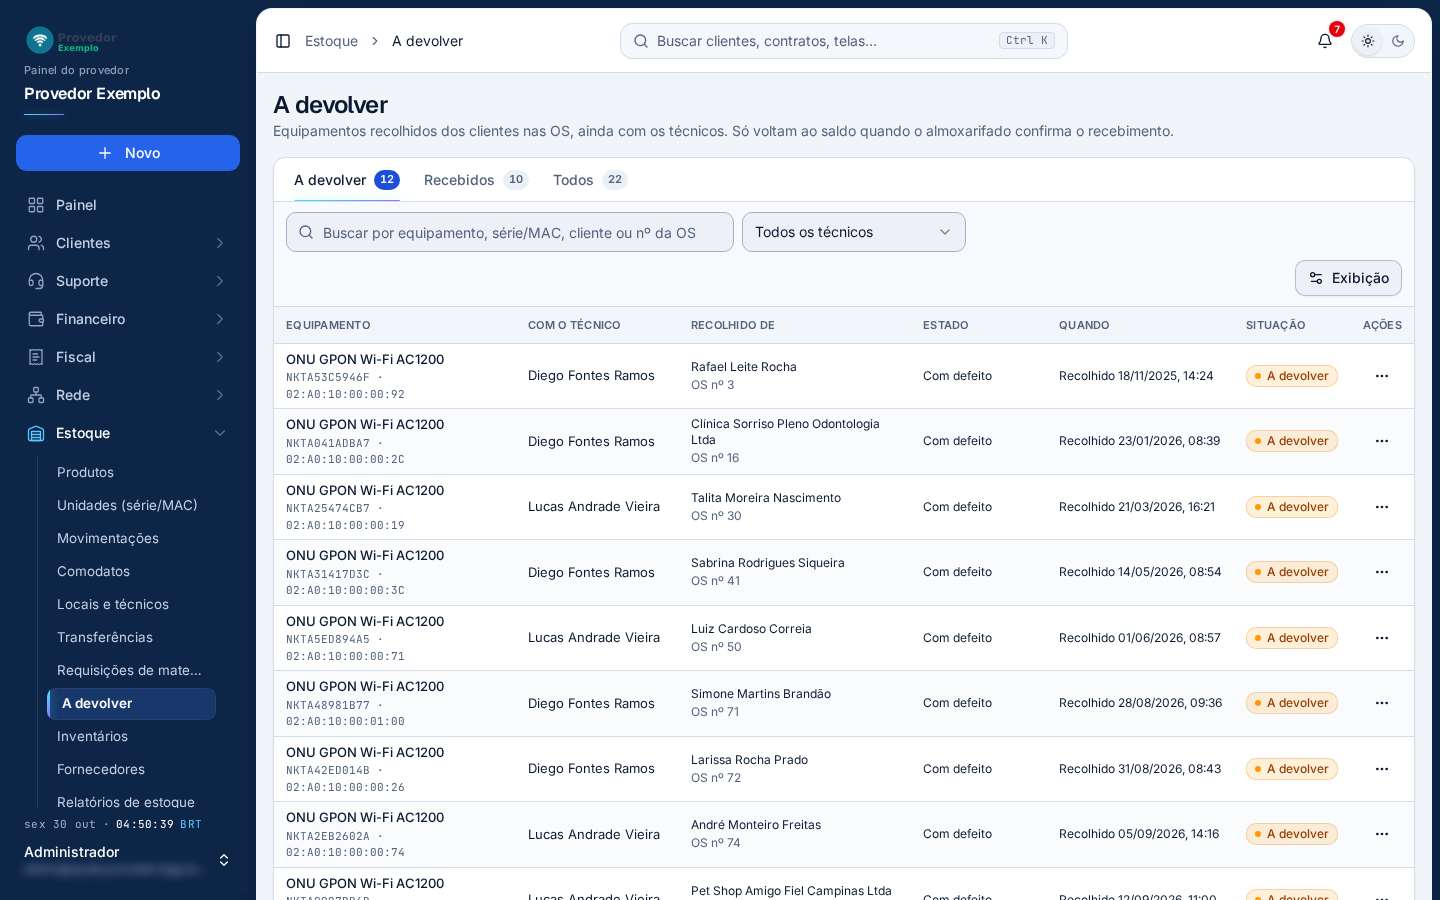
Task: Focus the global search clientes, contratos field
Action: [x=844, y=41]
